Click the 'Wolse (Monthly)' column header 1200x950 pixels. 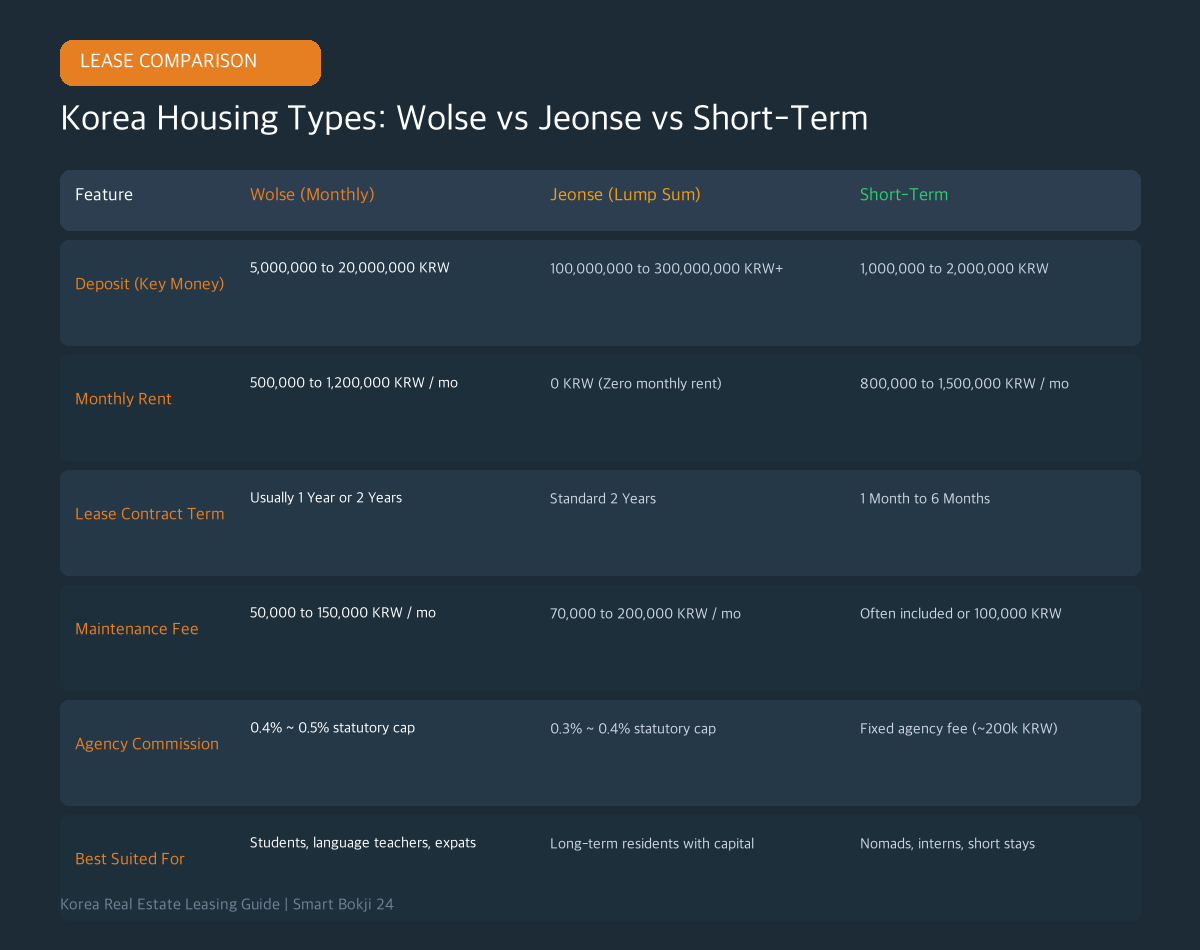point(312,195)
